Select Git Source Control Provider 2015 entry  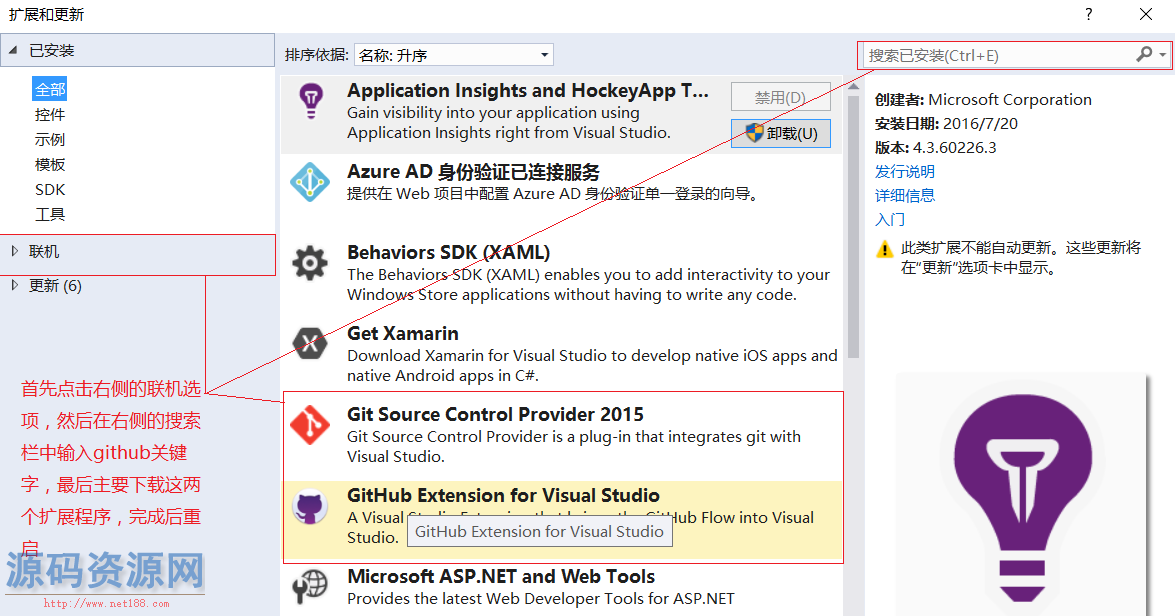[561, 436]
